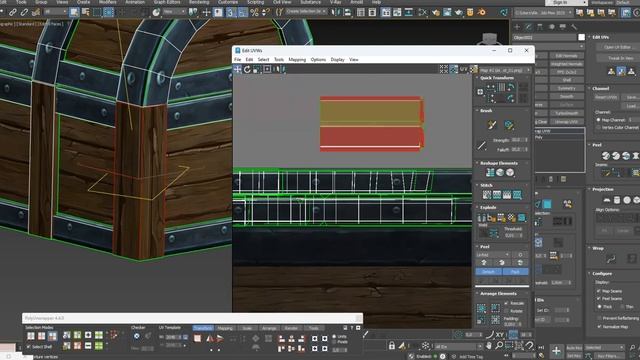The height and width of the screenshot is (360, 640).
Task: Select the Move tool in Edit UVWs toolbar
Action: 238,69
